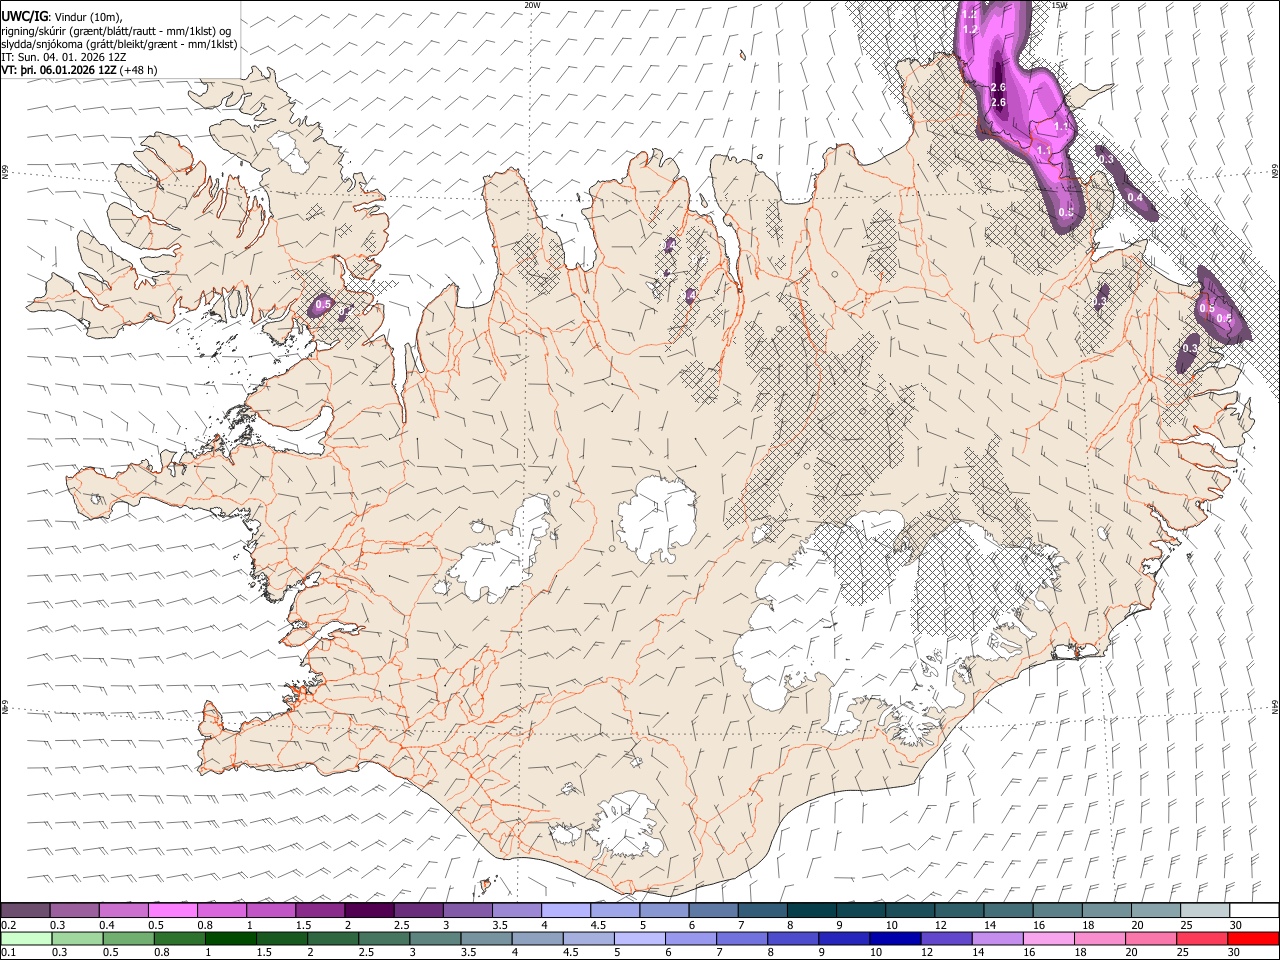This screenshot has height=960, width=1280.
Task: Select the lavender upper legend swatch between 4 and 4.5
Action: pos(566,910)
